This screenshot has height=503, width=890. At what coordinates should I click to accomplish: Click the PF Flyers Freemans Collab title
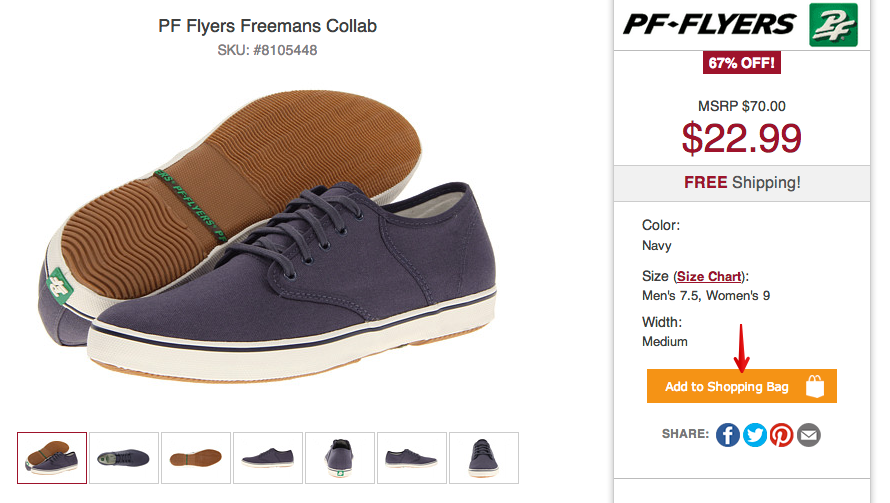coord(268,25)
